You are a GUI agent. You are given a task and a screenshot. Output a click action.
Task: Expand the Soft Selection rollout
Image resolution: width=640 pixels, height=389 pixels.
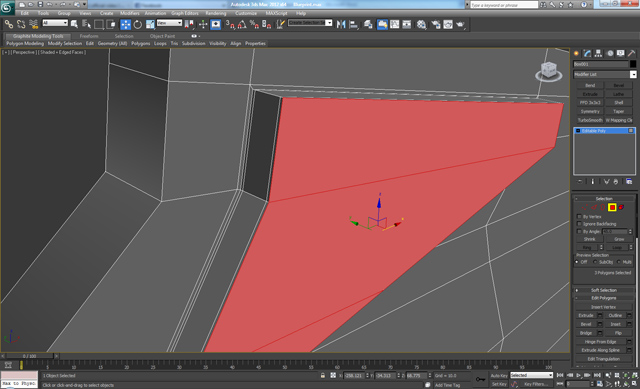[604, 290]
